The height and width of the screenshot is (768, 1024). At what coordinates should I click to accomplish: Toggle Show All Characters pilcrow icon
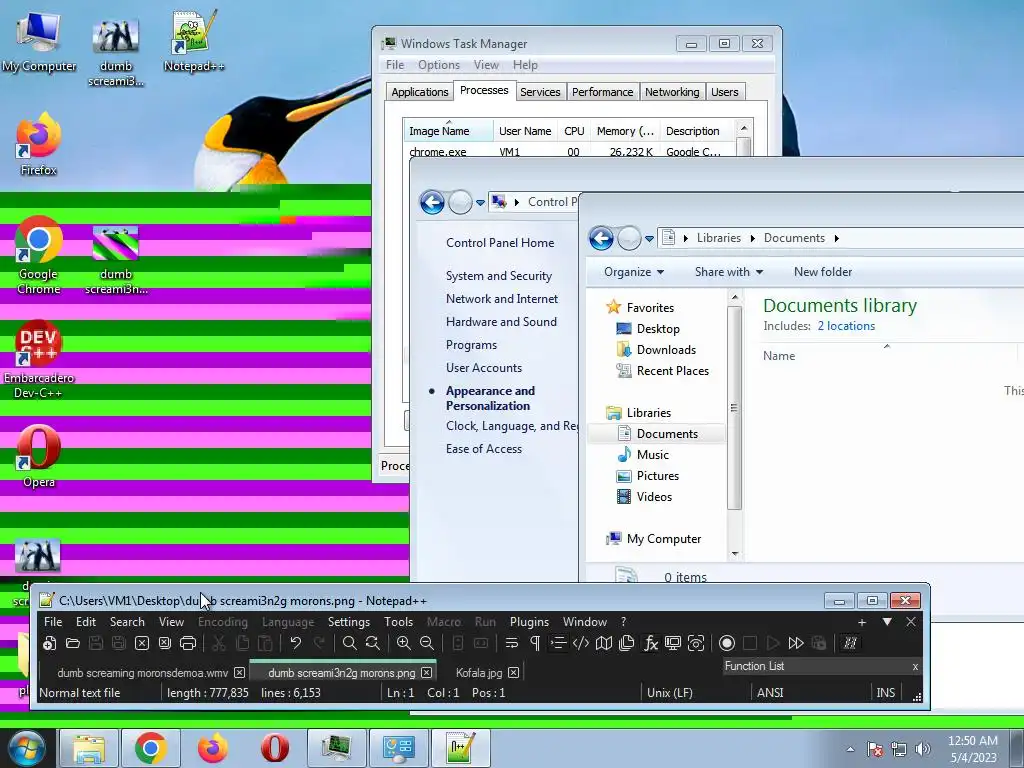click(535, 643)
